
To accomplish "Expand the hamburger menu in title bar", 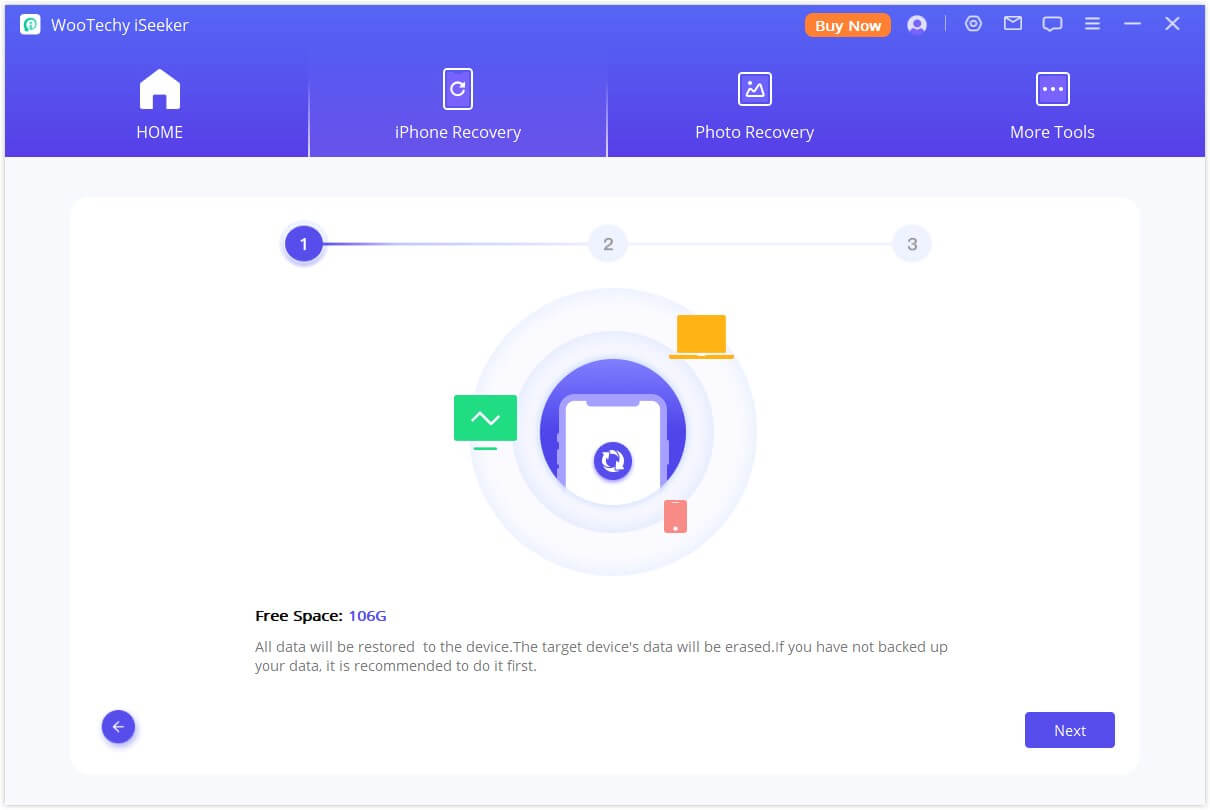I will pyautogui.click(x=1092, y=24).
